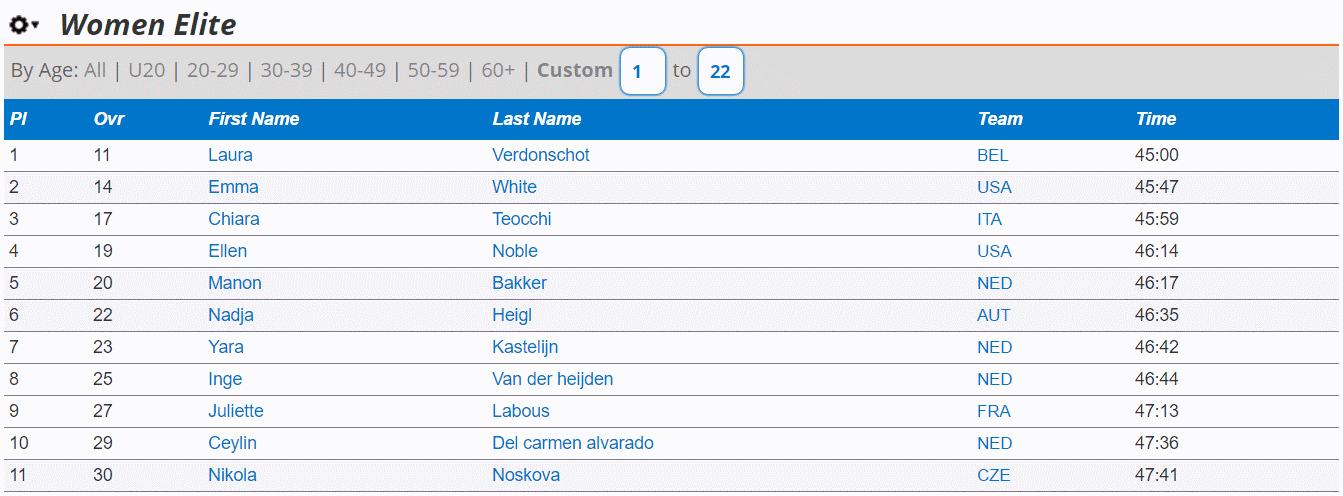
Task: Click the Heigl last name link
Action: (512, 315)
